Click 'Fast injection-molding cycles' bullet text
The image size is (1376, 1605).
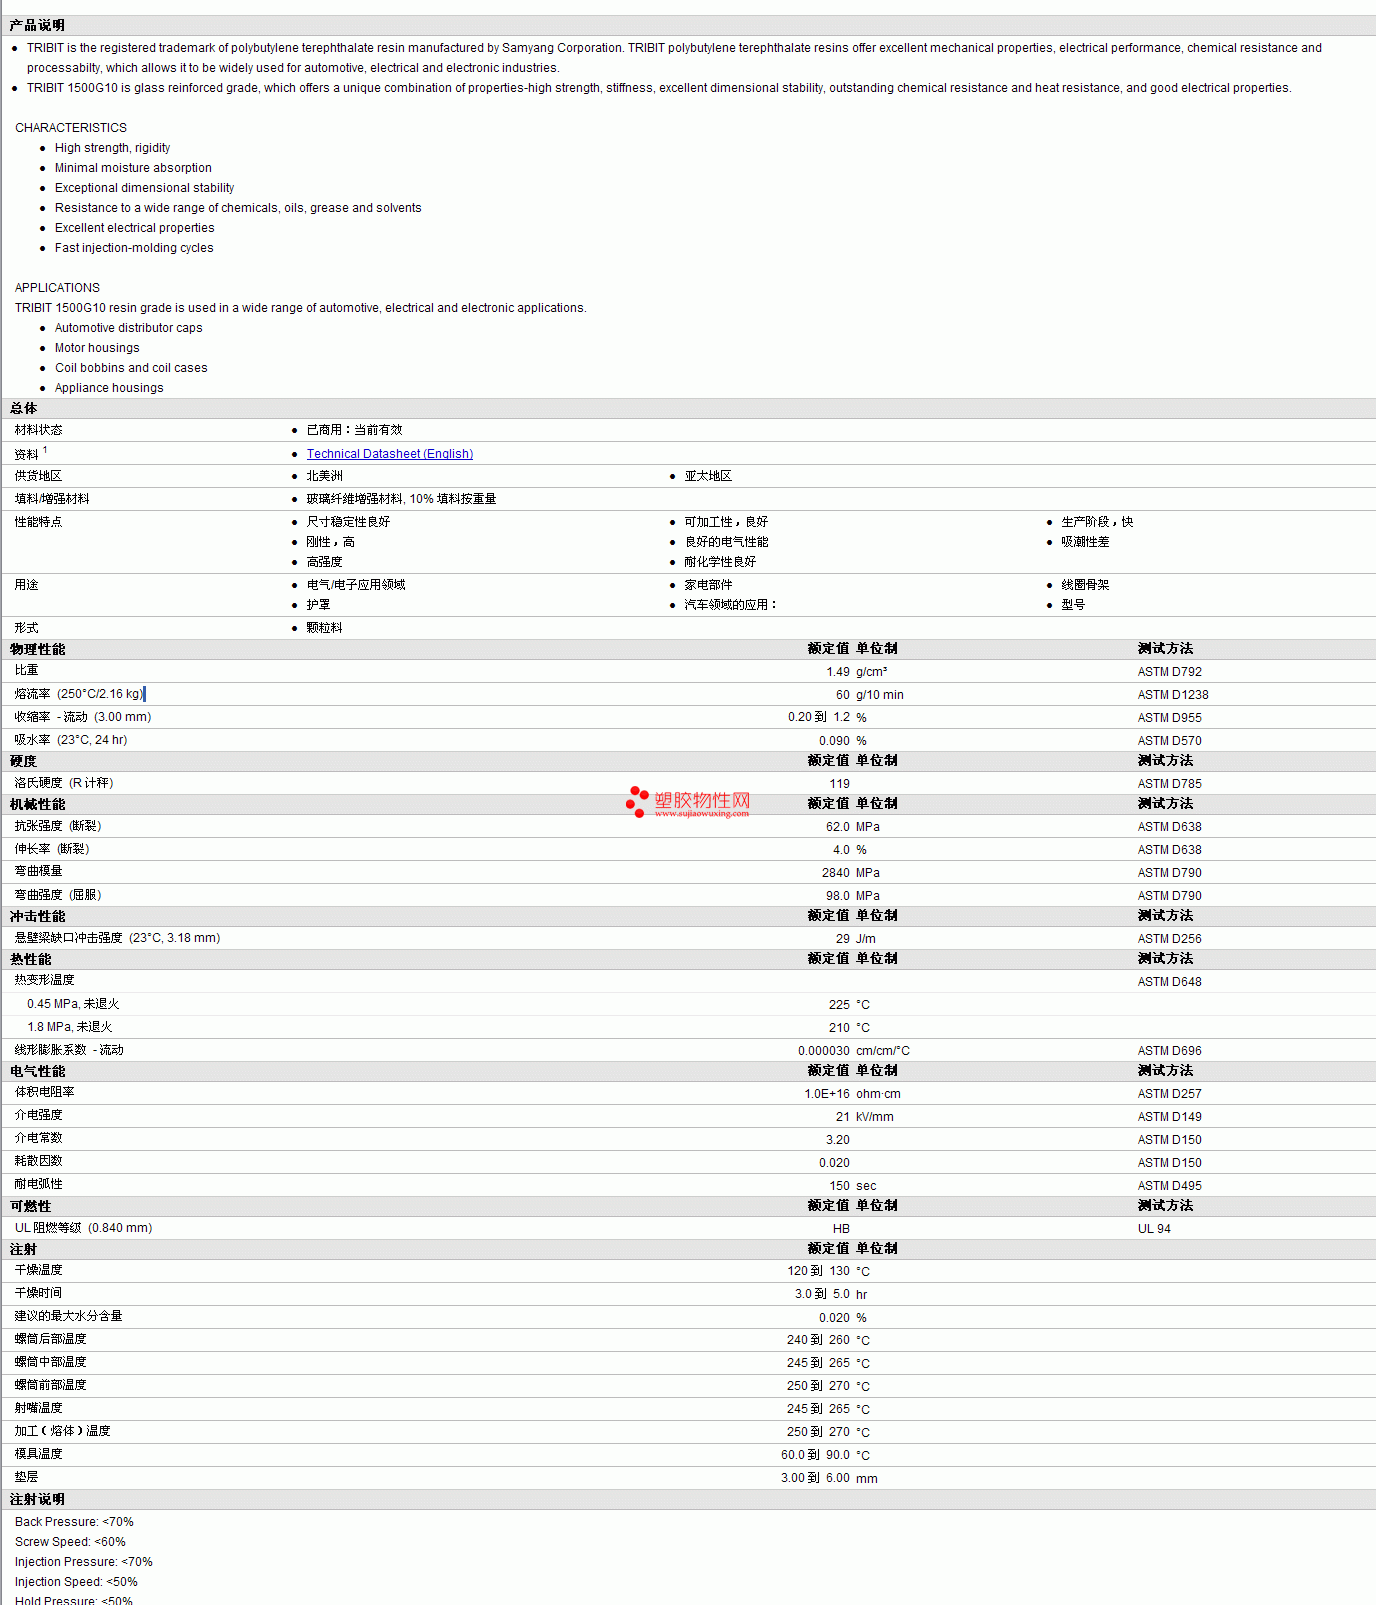pyautogui.click(x=134, y=248)
